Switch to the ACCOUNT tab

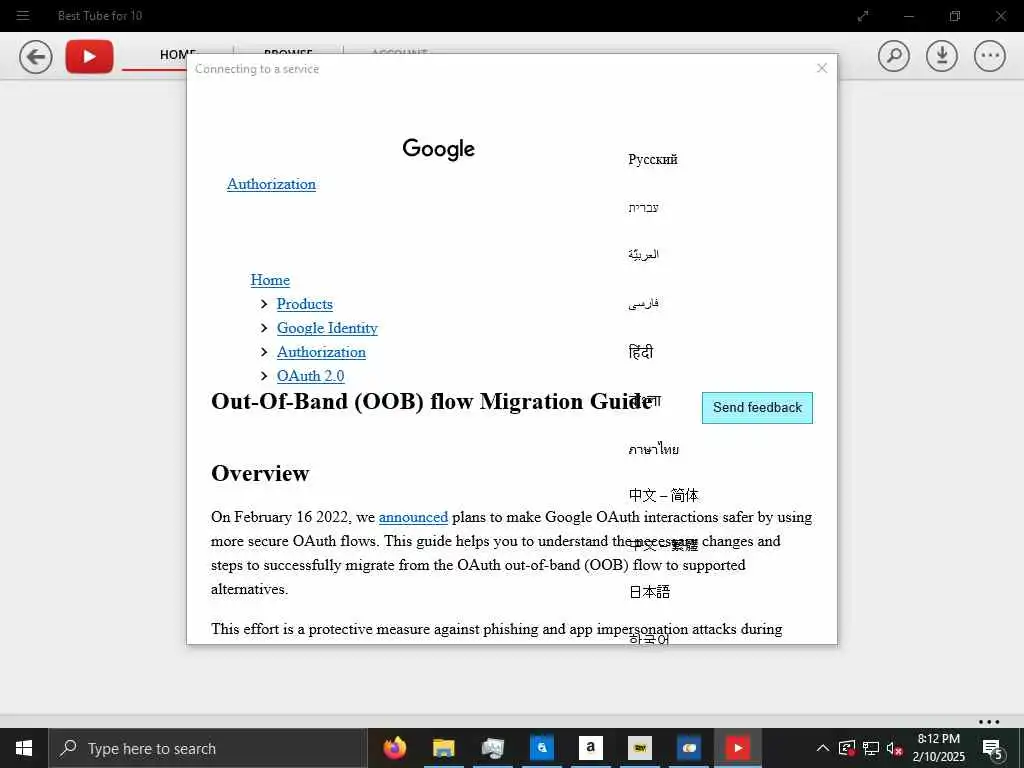[x=400, y=53]
